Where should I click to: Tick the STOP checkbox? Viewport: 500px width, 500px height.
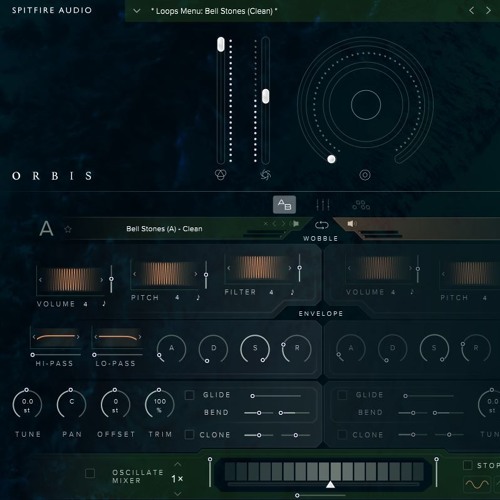click(468, 465)
